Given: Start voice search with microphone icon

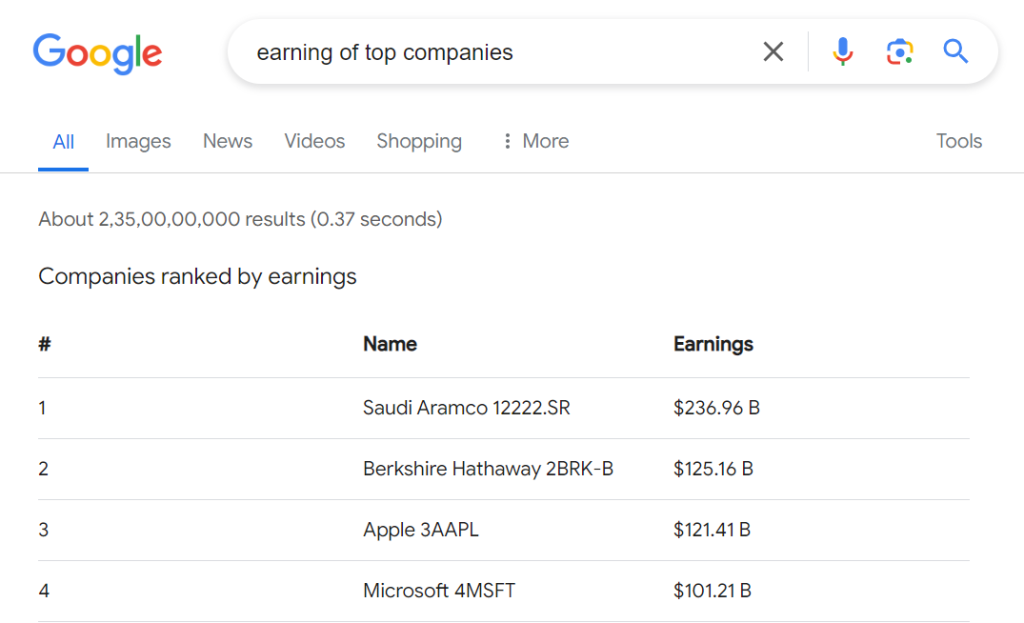Looking at the screenshot, I should tap(843, 52).
